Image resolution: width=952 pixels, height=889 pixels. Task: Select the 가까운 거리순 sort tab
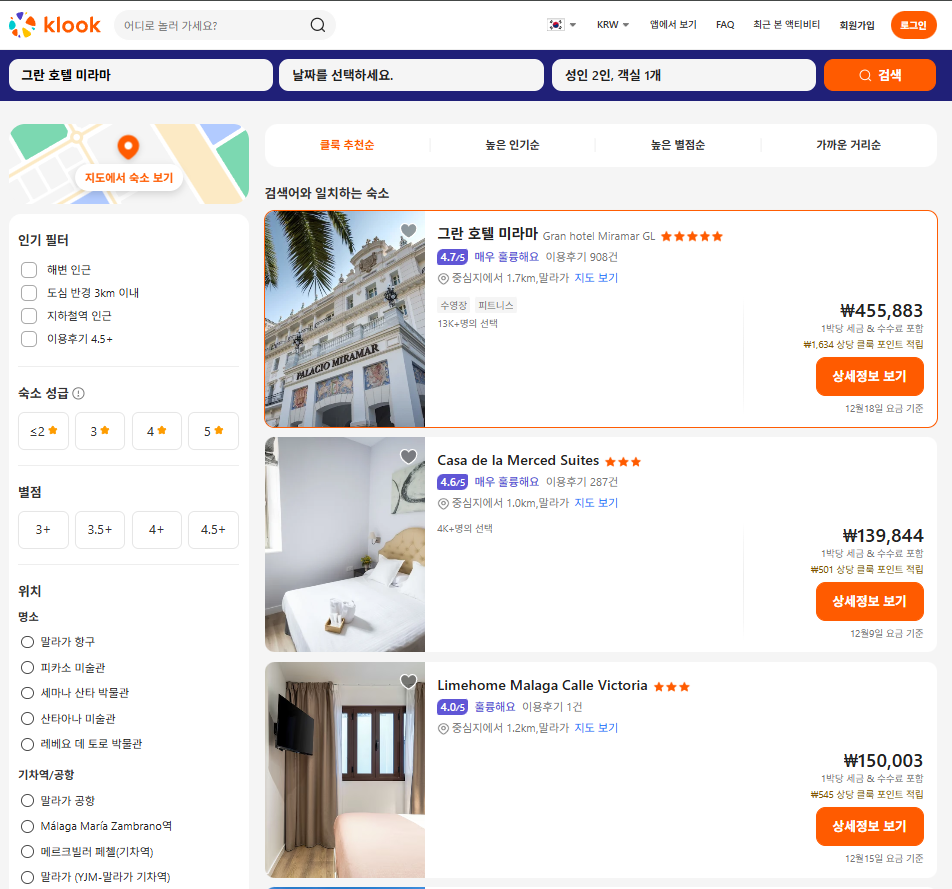(848, 145)
